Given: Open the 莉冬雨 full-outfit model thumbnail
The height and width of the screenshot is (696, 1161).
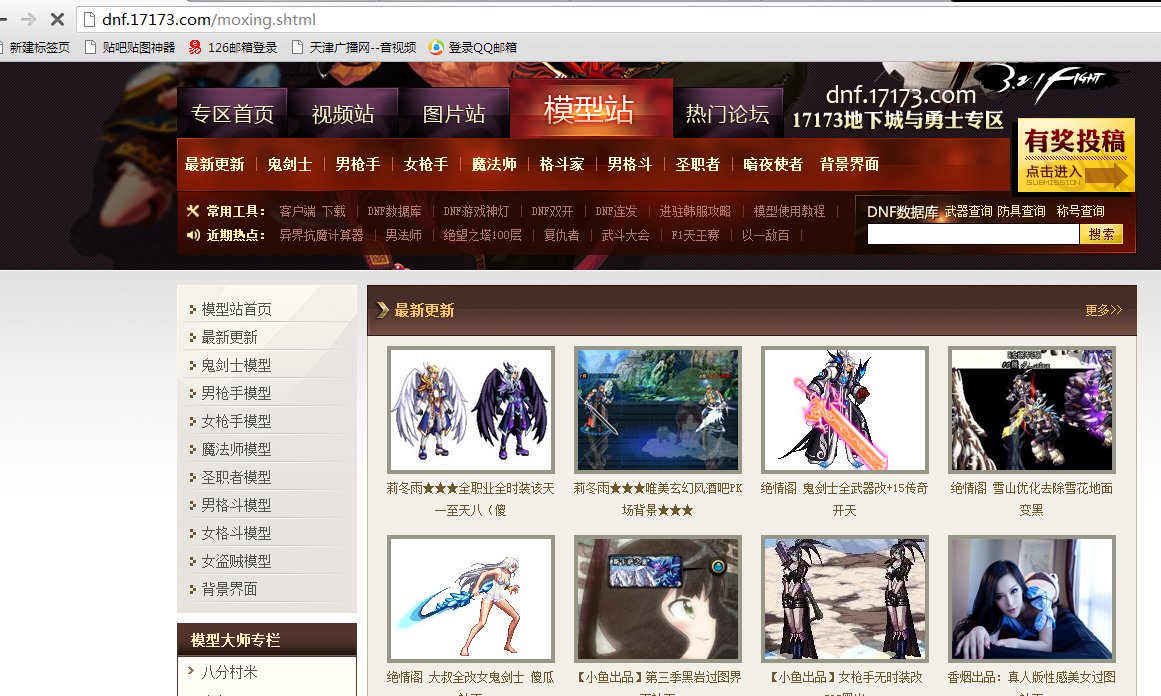Looking at the screenshot, I should [x=470, y=410].
